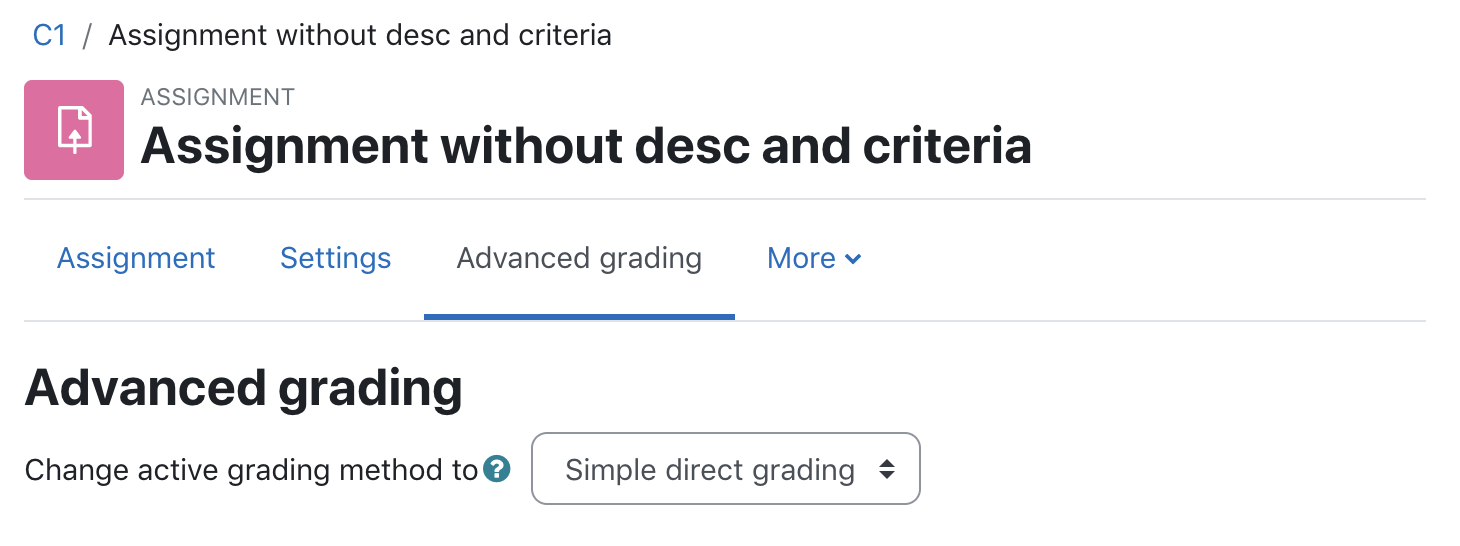Click the word More in navigation
Image resolution: width=1460 pixels, height=546 pixels.
coord(801,258)
